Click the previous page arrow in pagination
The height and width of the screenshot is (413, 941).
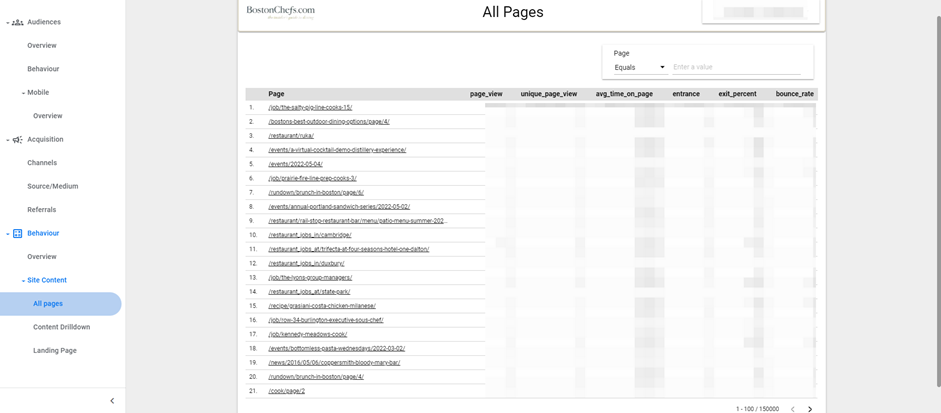tap(793, 409)
